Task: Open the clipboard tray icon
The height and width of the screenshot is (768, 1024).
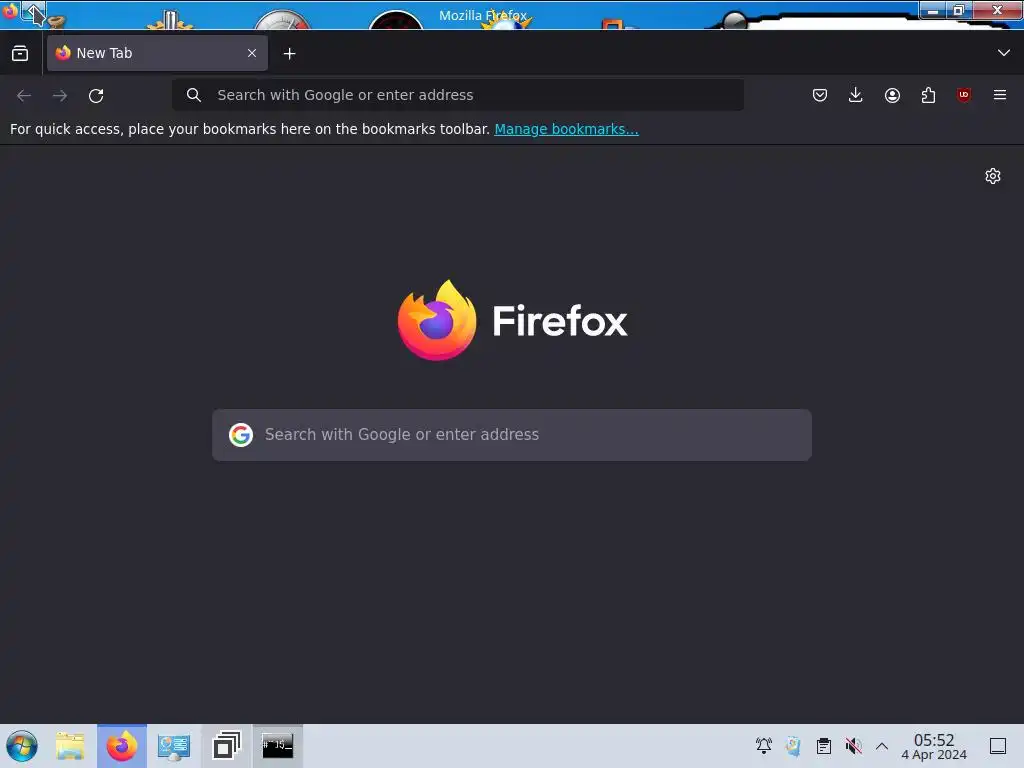Action: coord(824,746)
